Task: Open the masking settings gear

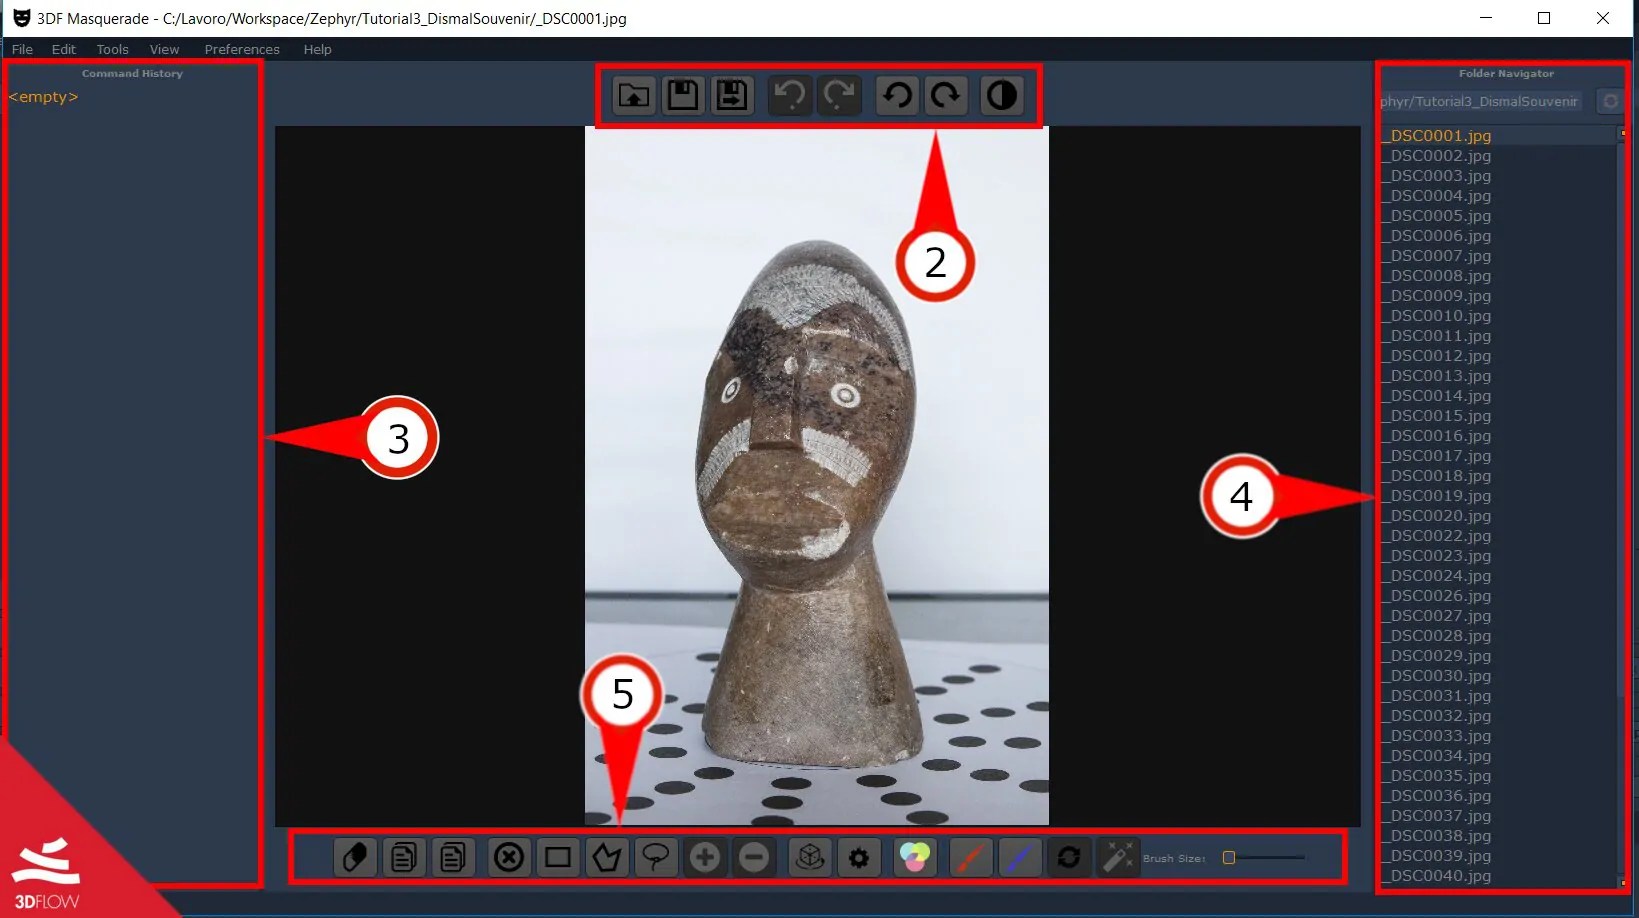Action: [x=859, y=857]
